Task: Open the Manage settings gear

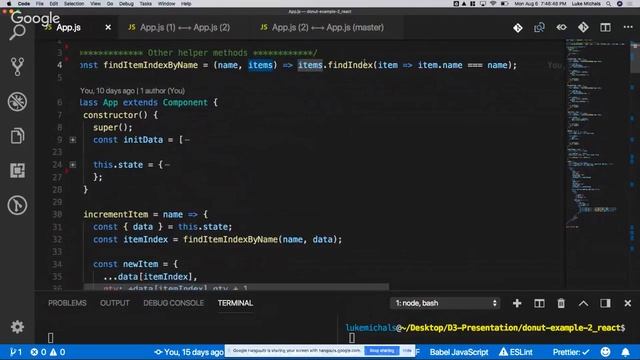Action: (17, 327)
